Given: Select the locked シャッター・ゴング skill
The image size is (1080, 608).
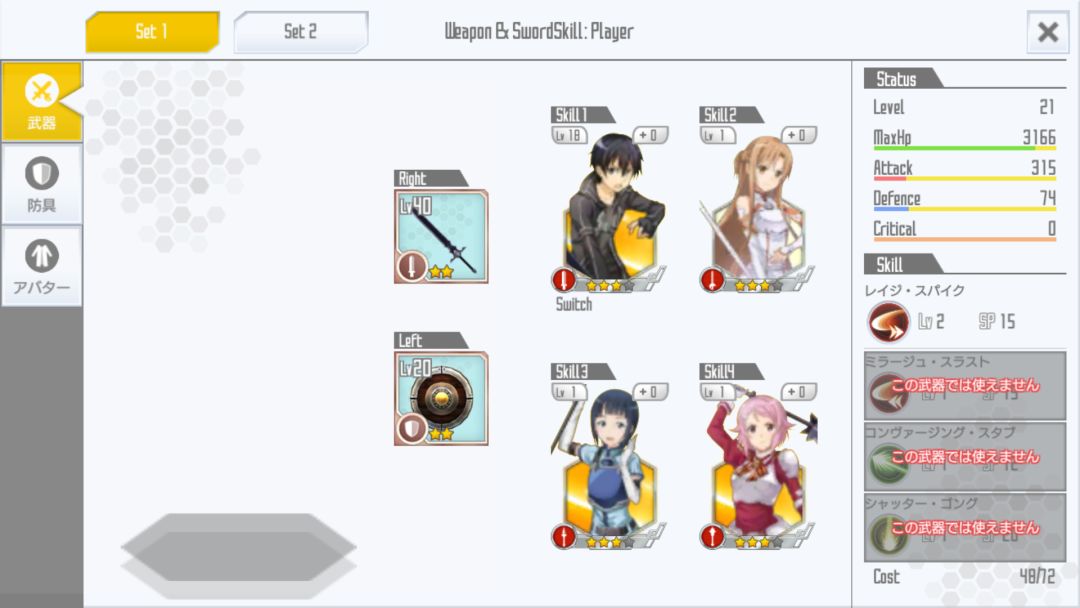Looking at the screenshot, I should pos(965,527).
